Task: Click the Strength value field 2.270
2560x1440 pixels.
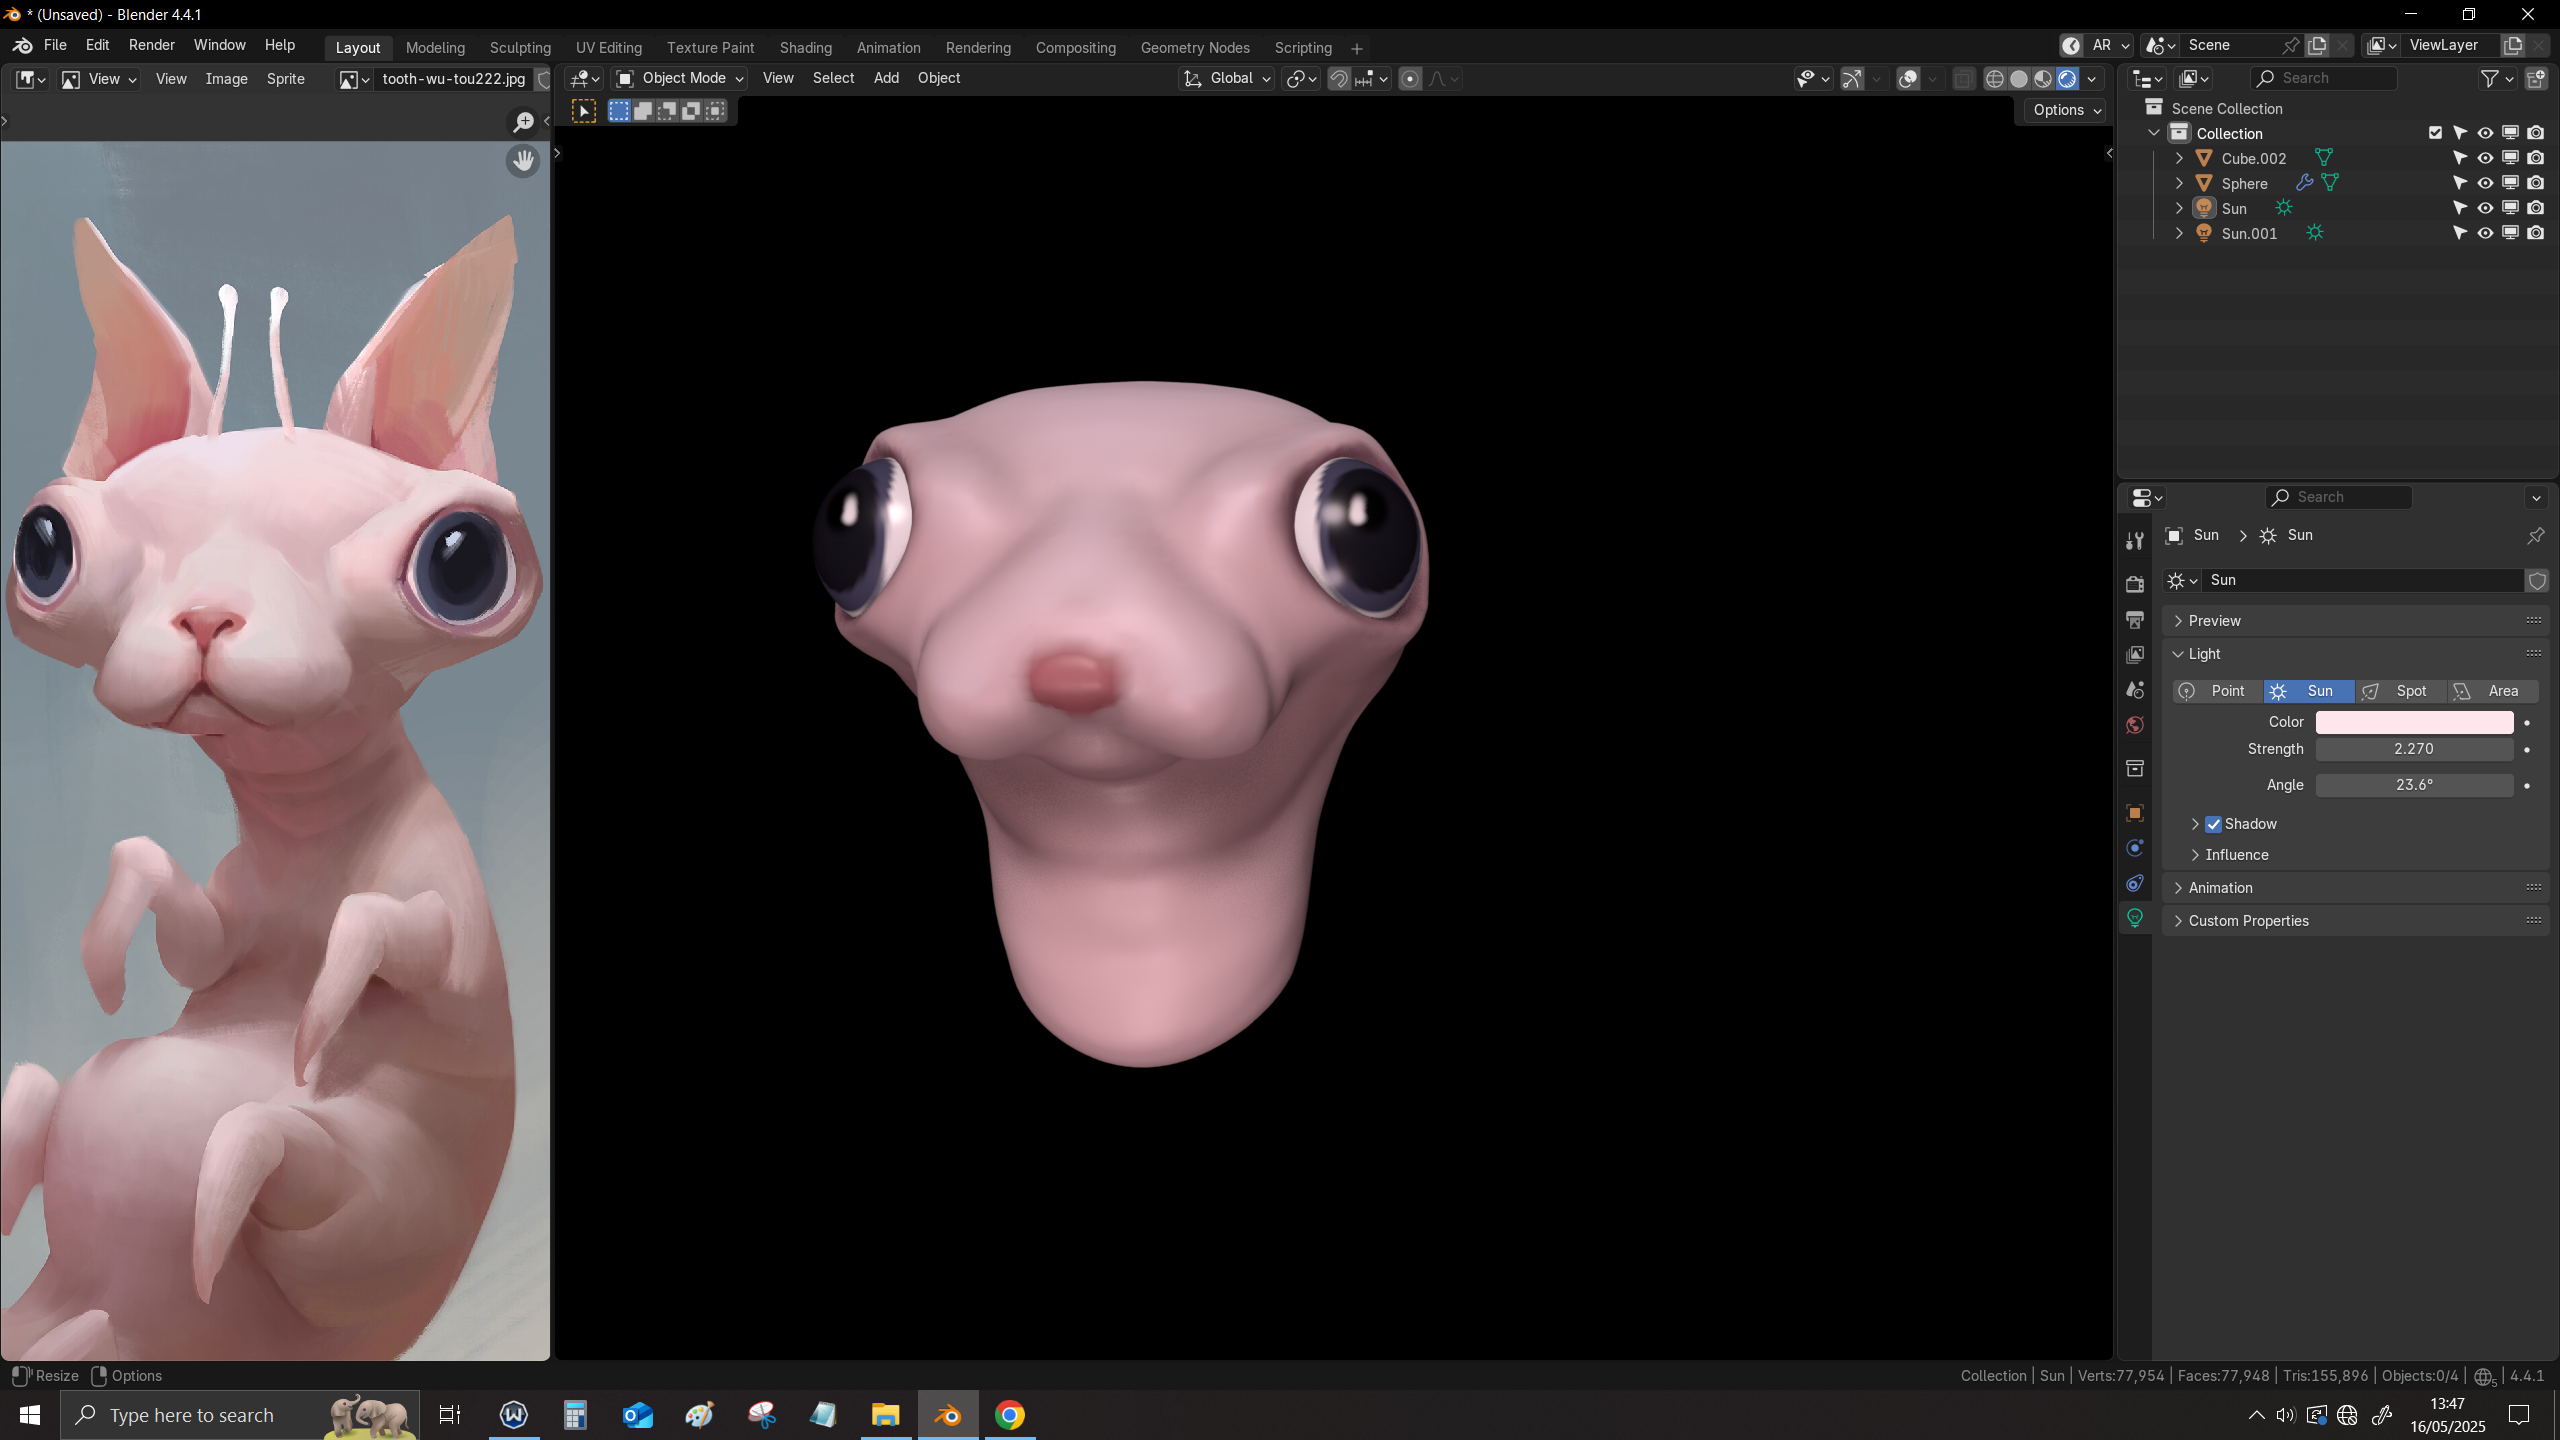Action: click(2414, 750)
